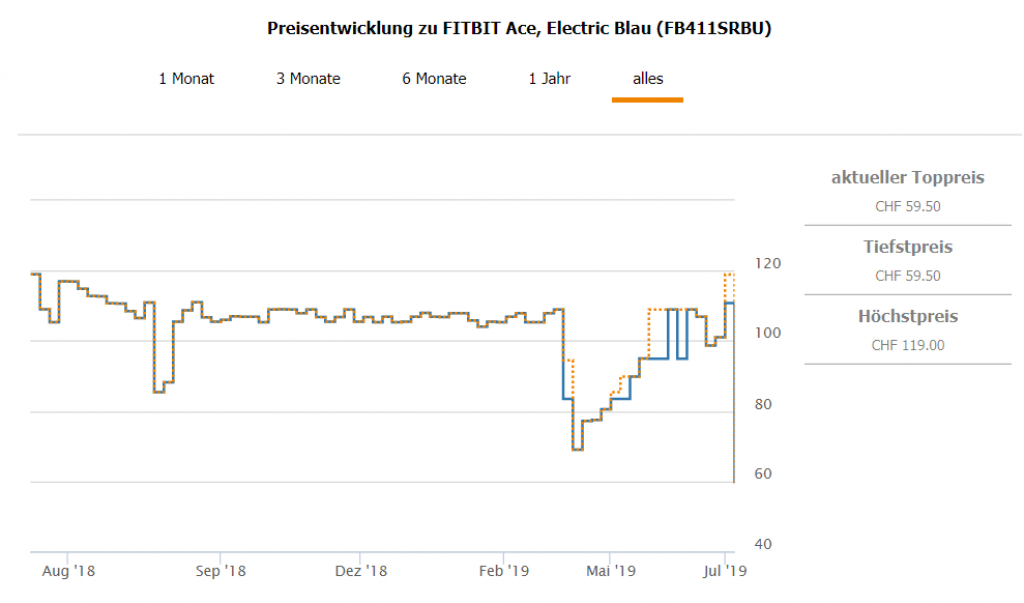Click the CHF 59.50 value under aktueller Toppreis
The width and height of the screenshot is (1024, 603).
(x=908, y=207)
